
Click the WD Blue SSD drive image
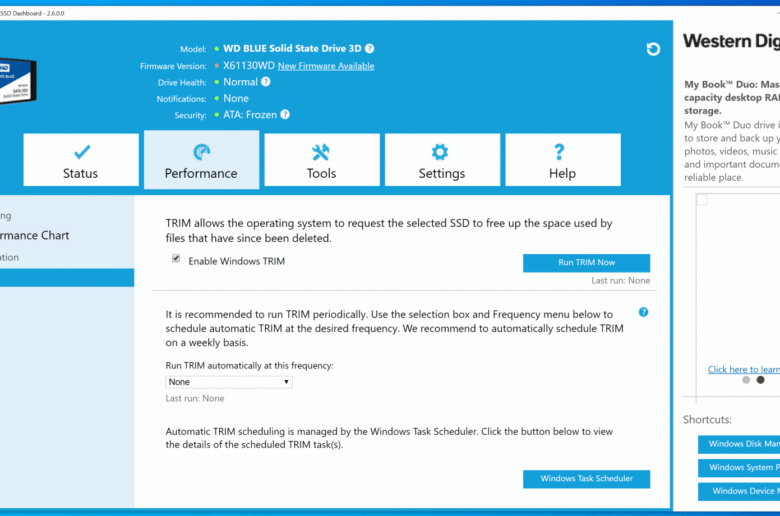click(x=17, y=80)
